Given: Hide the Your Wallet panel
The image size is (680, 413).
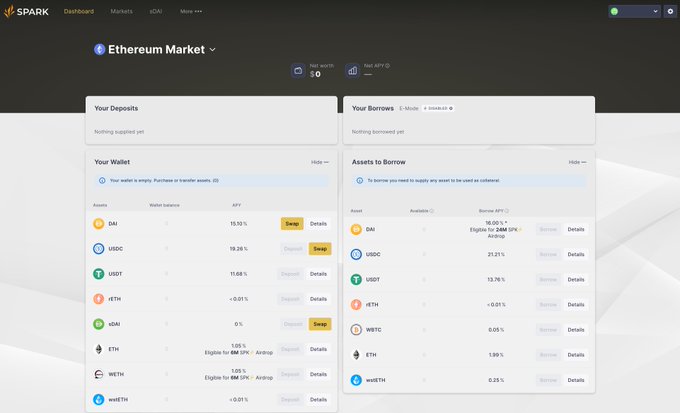Looking at the screenshot, I should [320, 162].
